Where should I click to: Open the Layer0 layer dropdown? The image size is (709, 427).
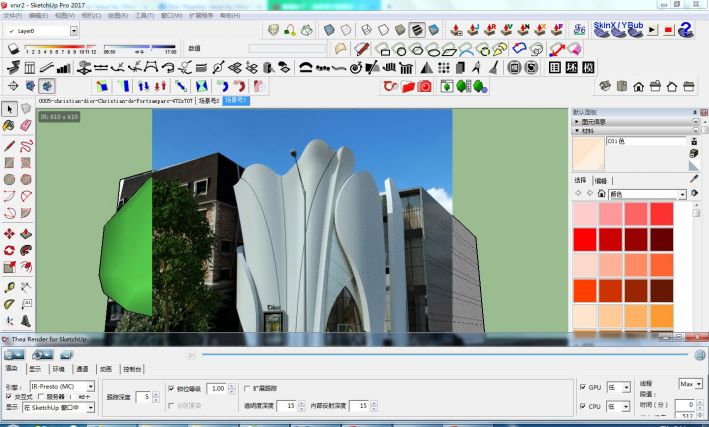(x=74, y=31)
